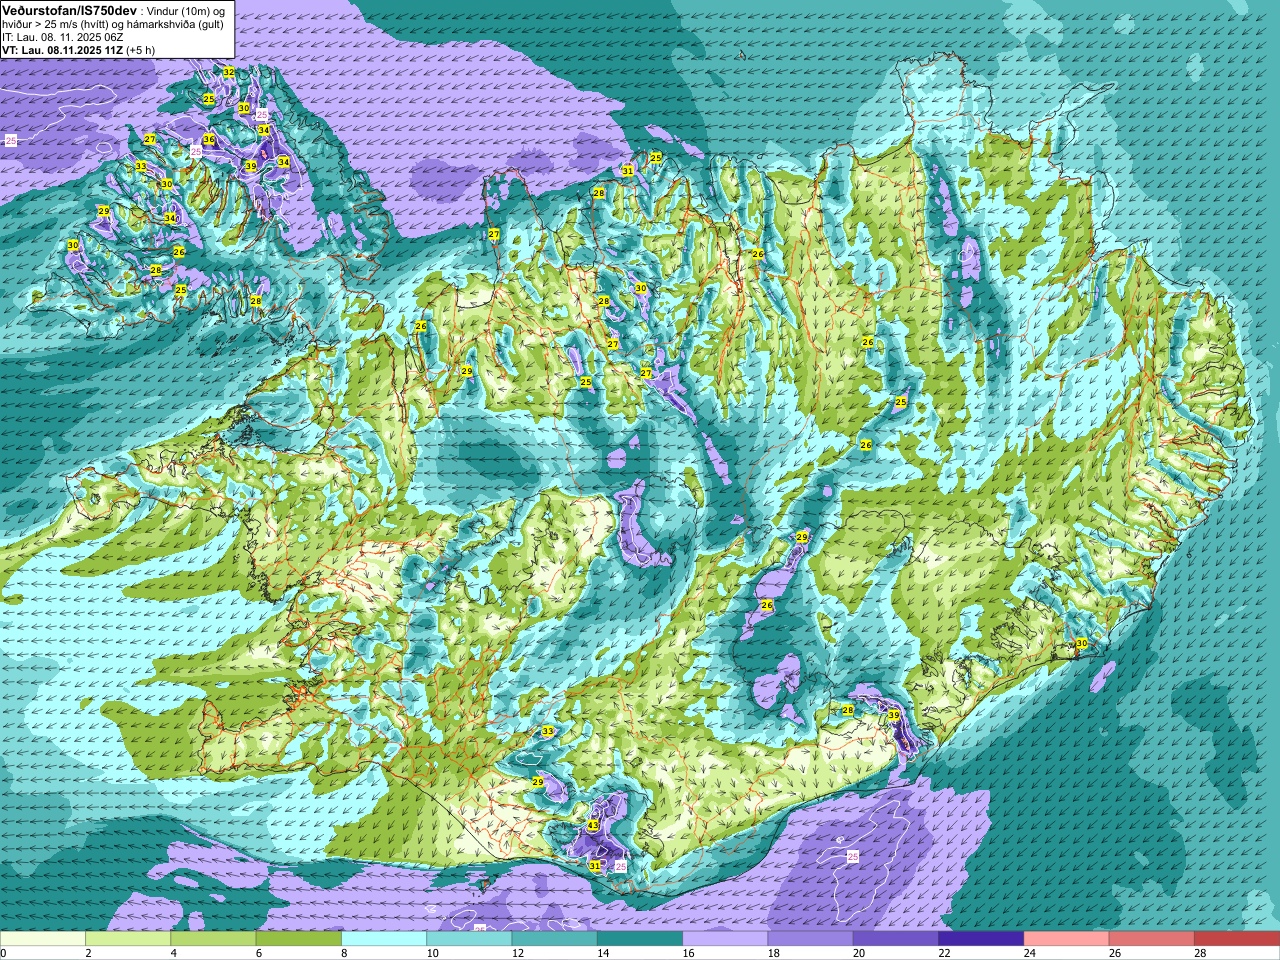Click the yellow 36 gust marker
The image size is (1280, 960).
[x=209, y=140]
